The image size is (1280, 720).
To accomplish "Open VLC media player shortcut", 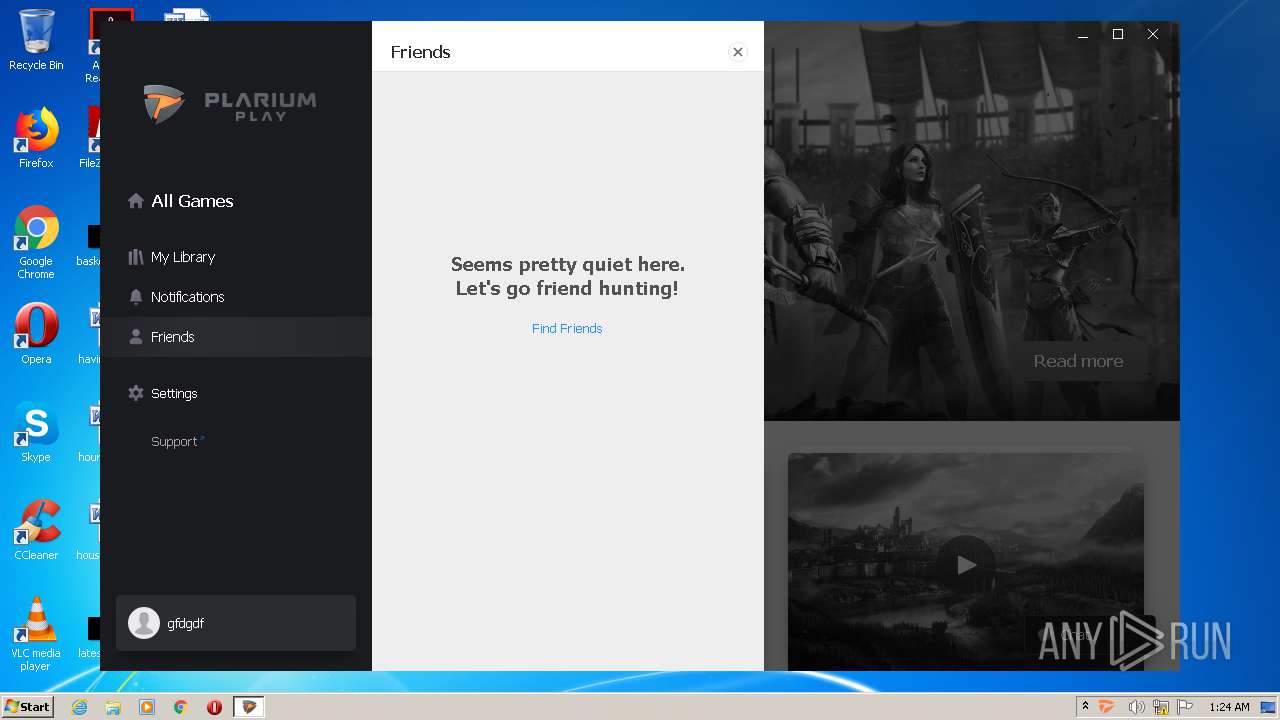I will [36, 634].
